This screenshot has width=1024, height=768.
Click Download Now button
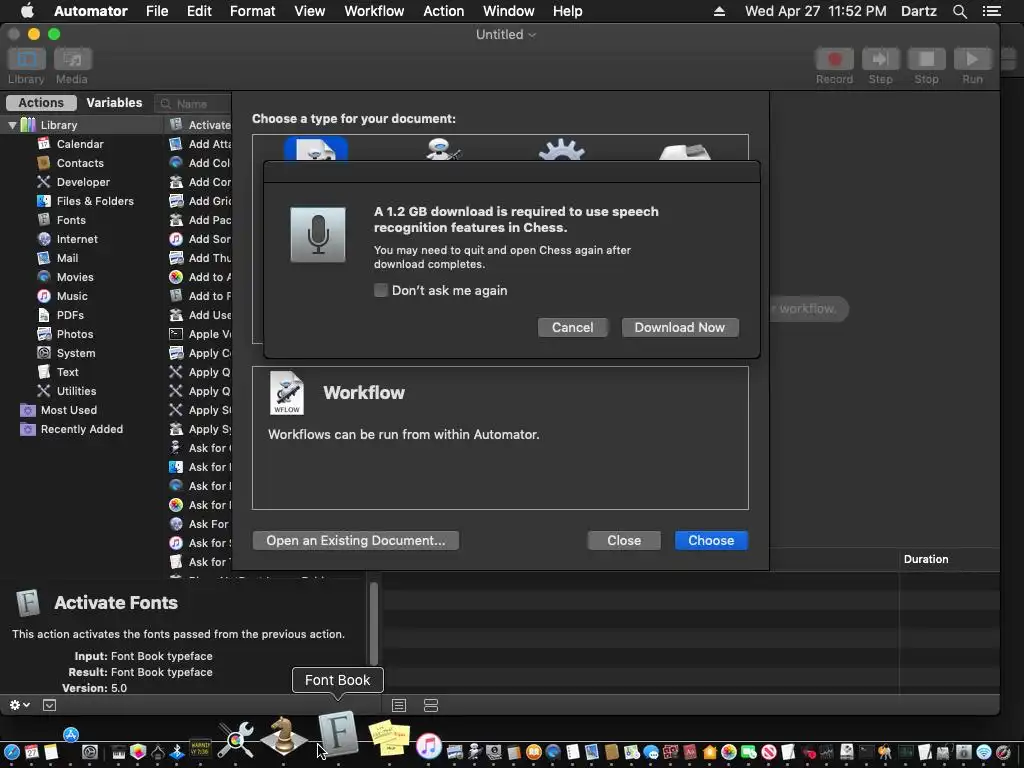[680, 327]
